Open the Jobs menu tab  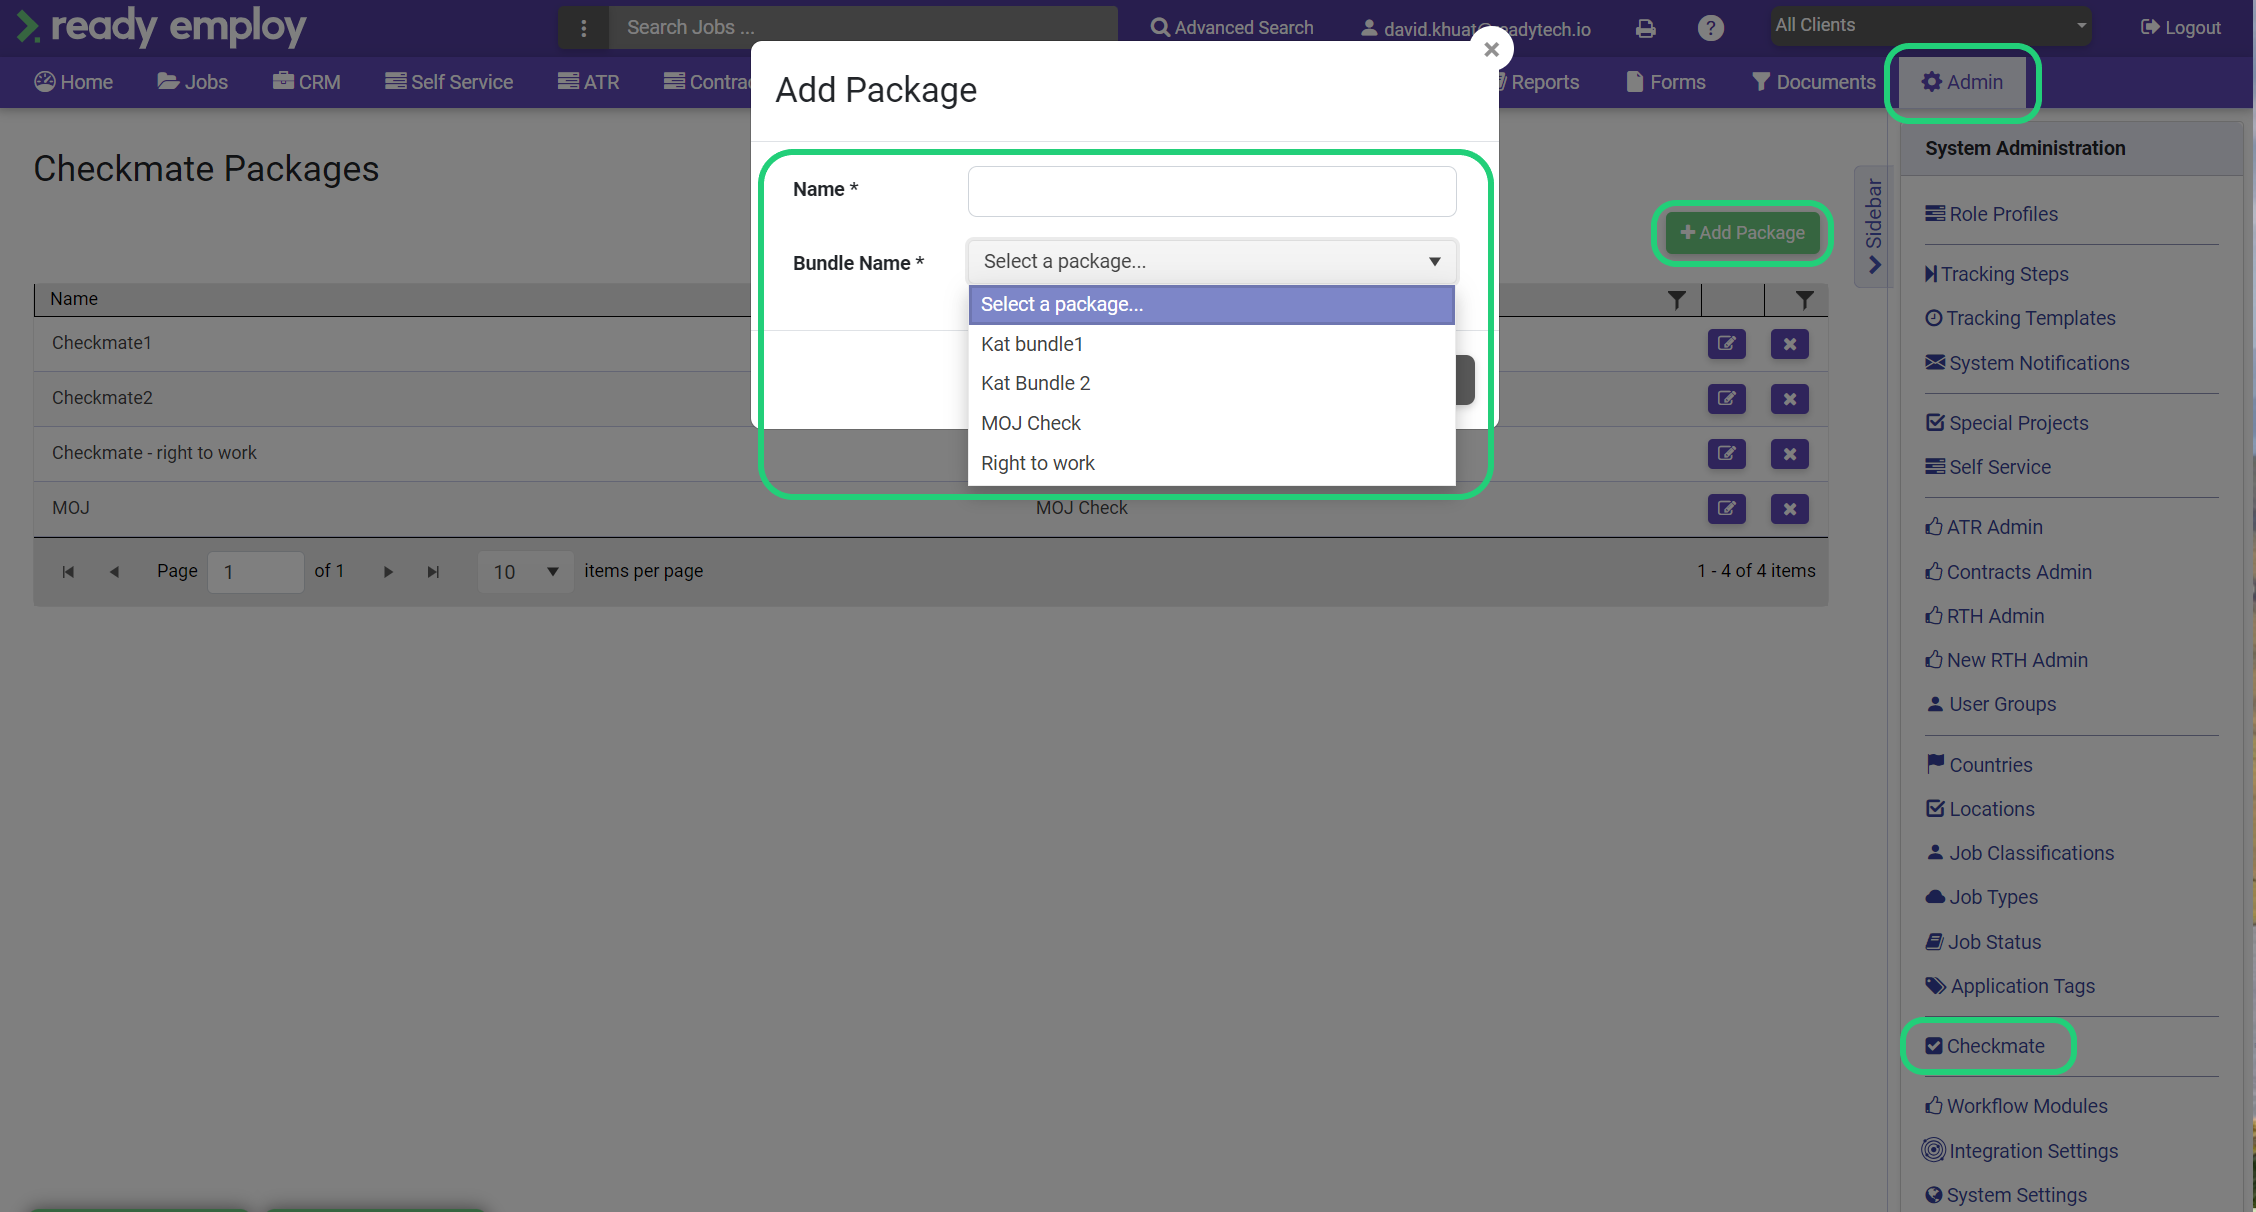click(193, 82)
